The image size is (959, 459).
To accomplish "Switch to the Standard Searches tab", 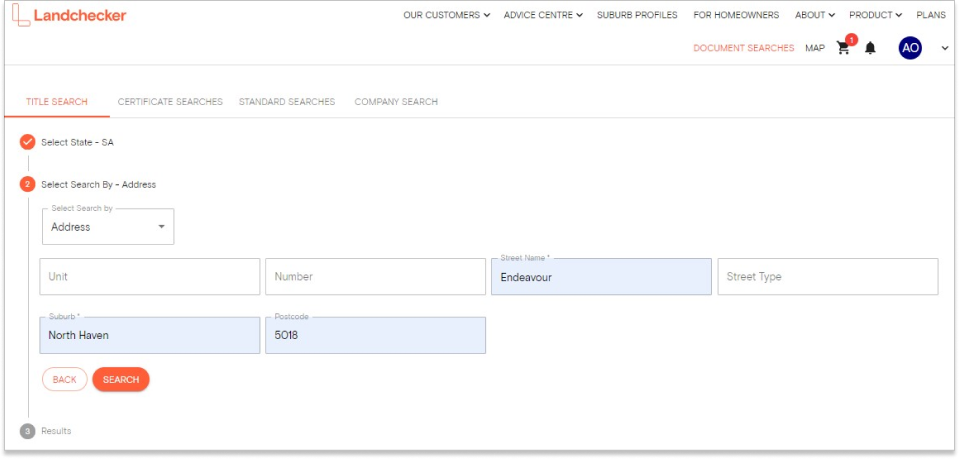I will [287, 102].
